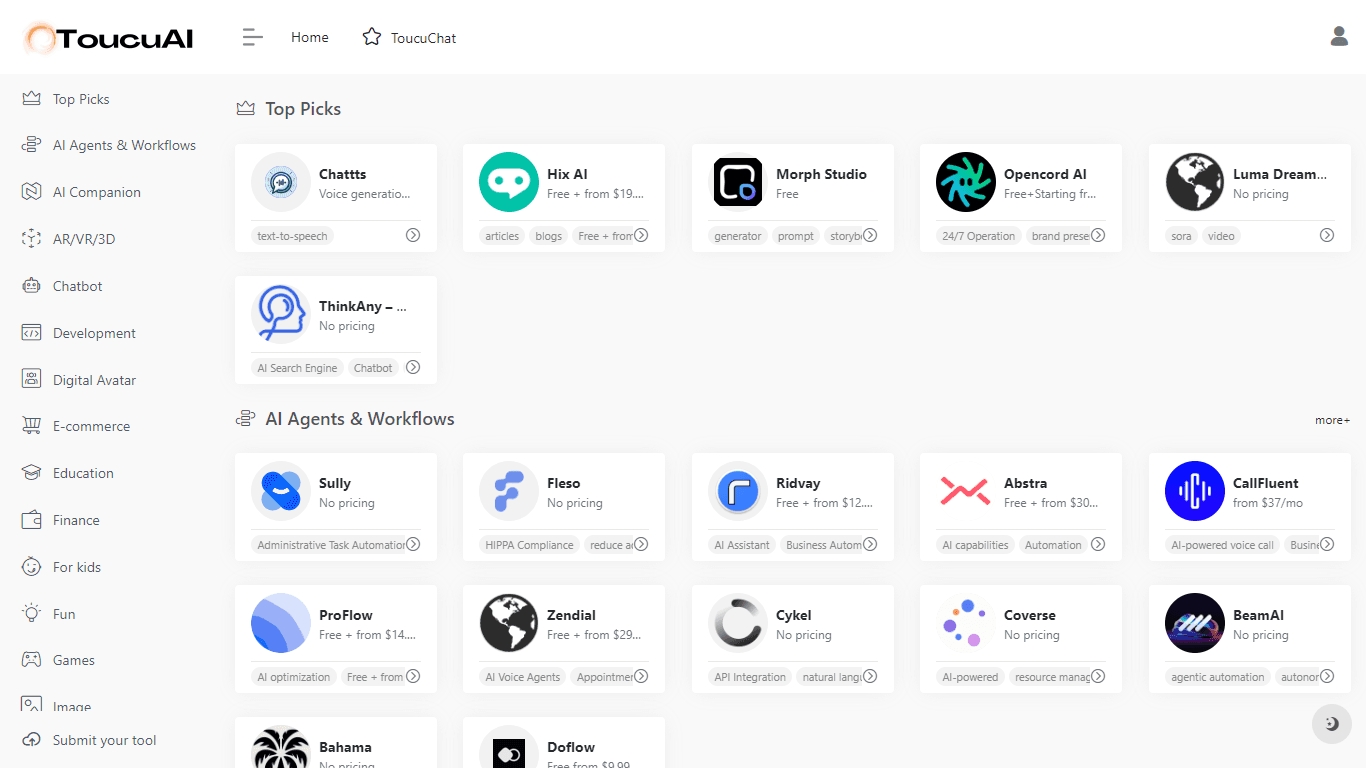Select Top Picks in the sidebar
The width and height of the screenshot is (1366, 768).
click(x=81, y=99)
